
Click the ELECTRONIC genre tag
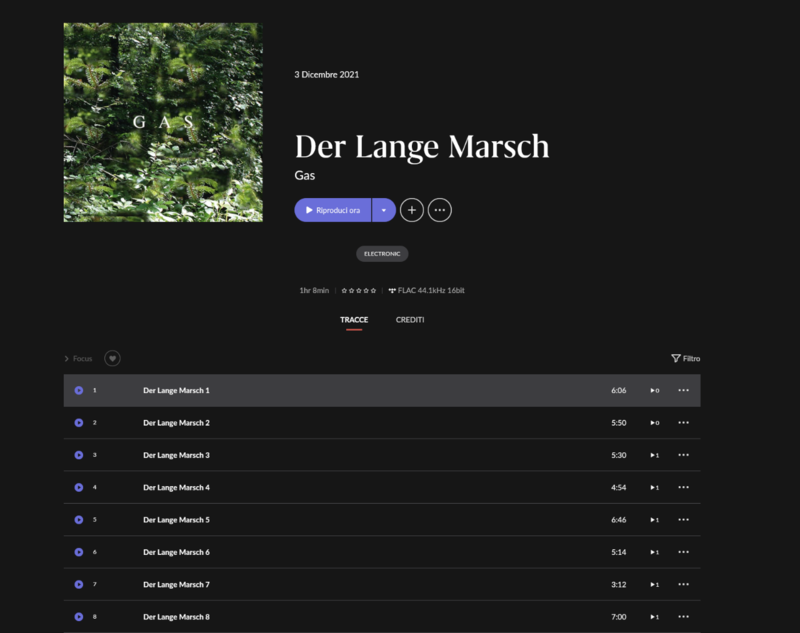382,254
